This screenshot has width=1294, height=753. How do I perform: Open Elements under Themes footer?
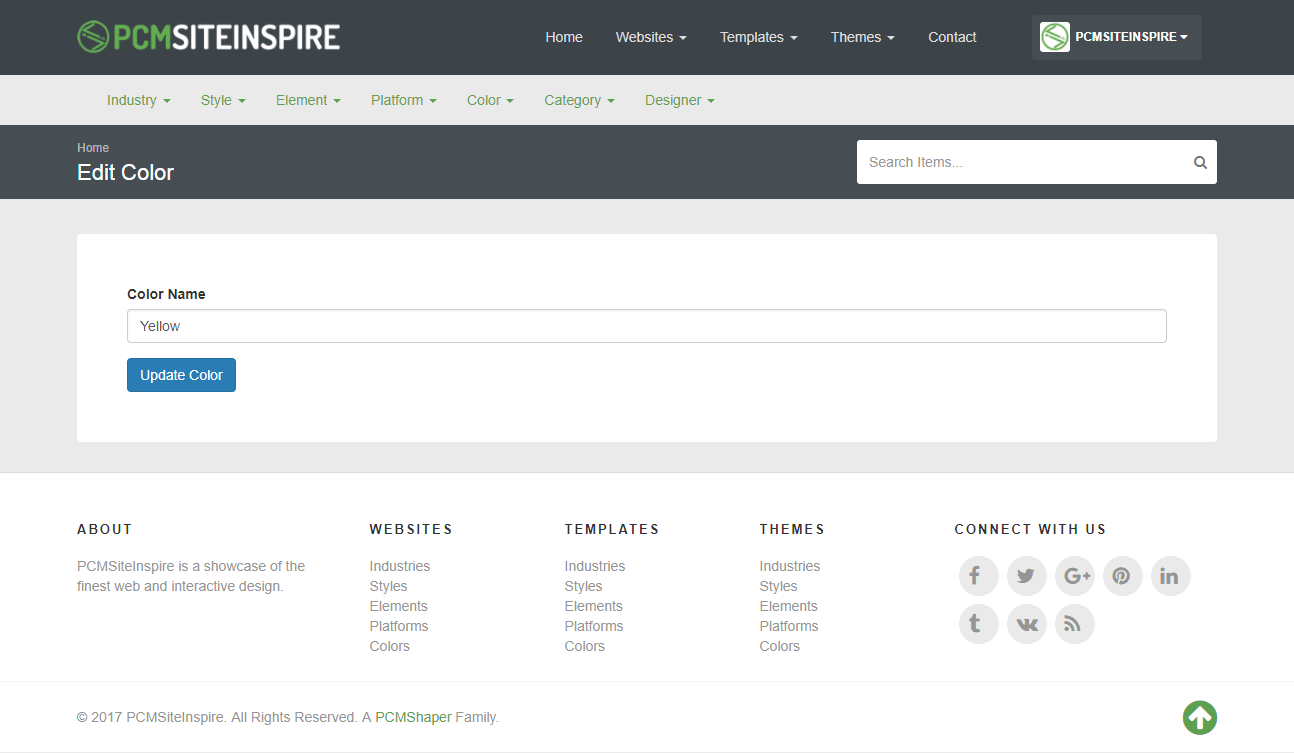click(788, 606)
